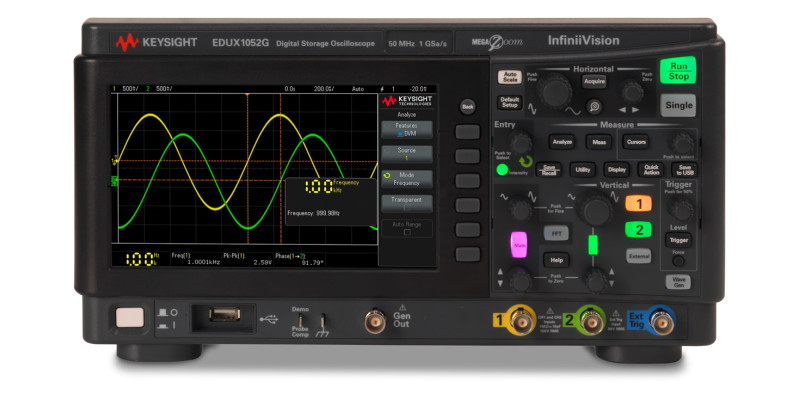Screen dimensions: 800x400
Task: Toggle orange channel 1 key
Action: [638, 204]
